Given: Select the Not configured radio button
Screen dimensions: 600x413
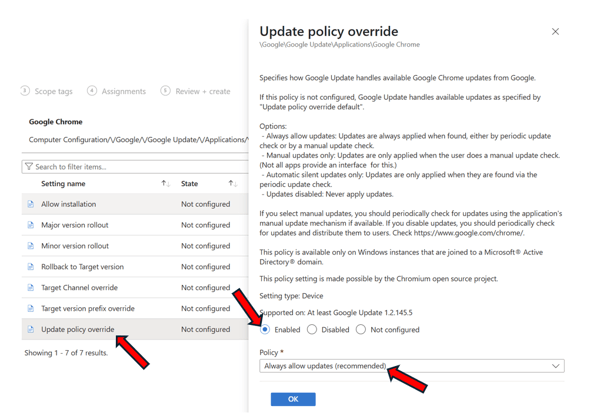Looking at the screenshot, I should click(361, 329).
